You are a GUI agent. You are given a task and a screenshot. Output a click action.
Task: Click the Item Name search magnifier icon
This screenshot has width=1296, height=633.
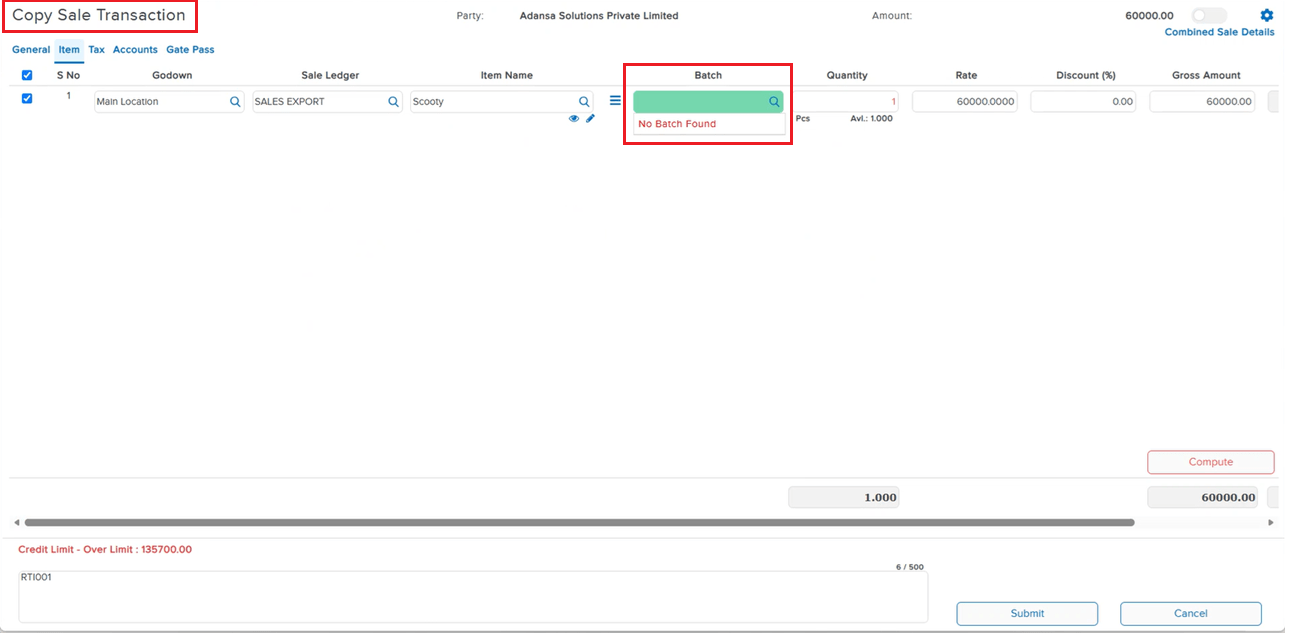[x=584, y=101]
